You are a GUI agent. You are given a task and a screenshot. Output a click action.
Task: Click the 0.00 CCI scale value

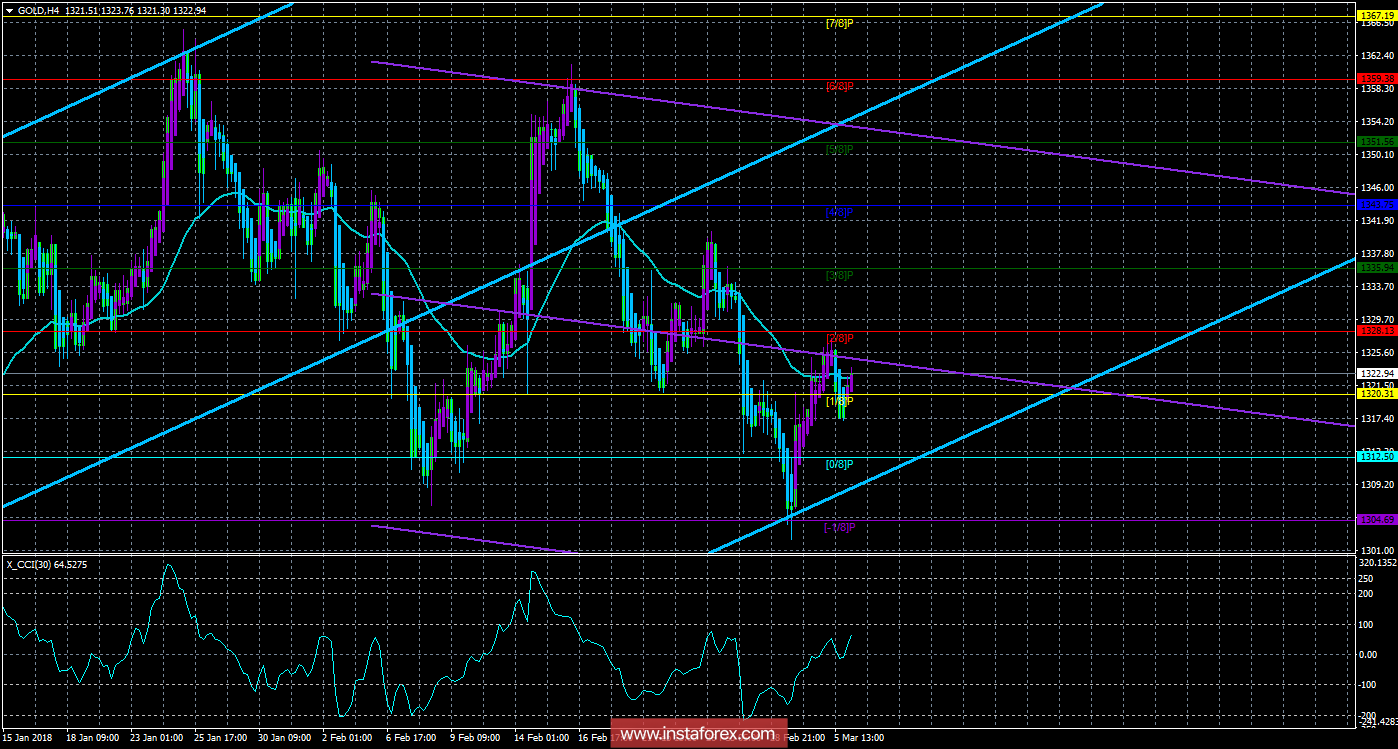(1366, 654)
